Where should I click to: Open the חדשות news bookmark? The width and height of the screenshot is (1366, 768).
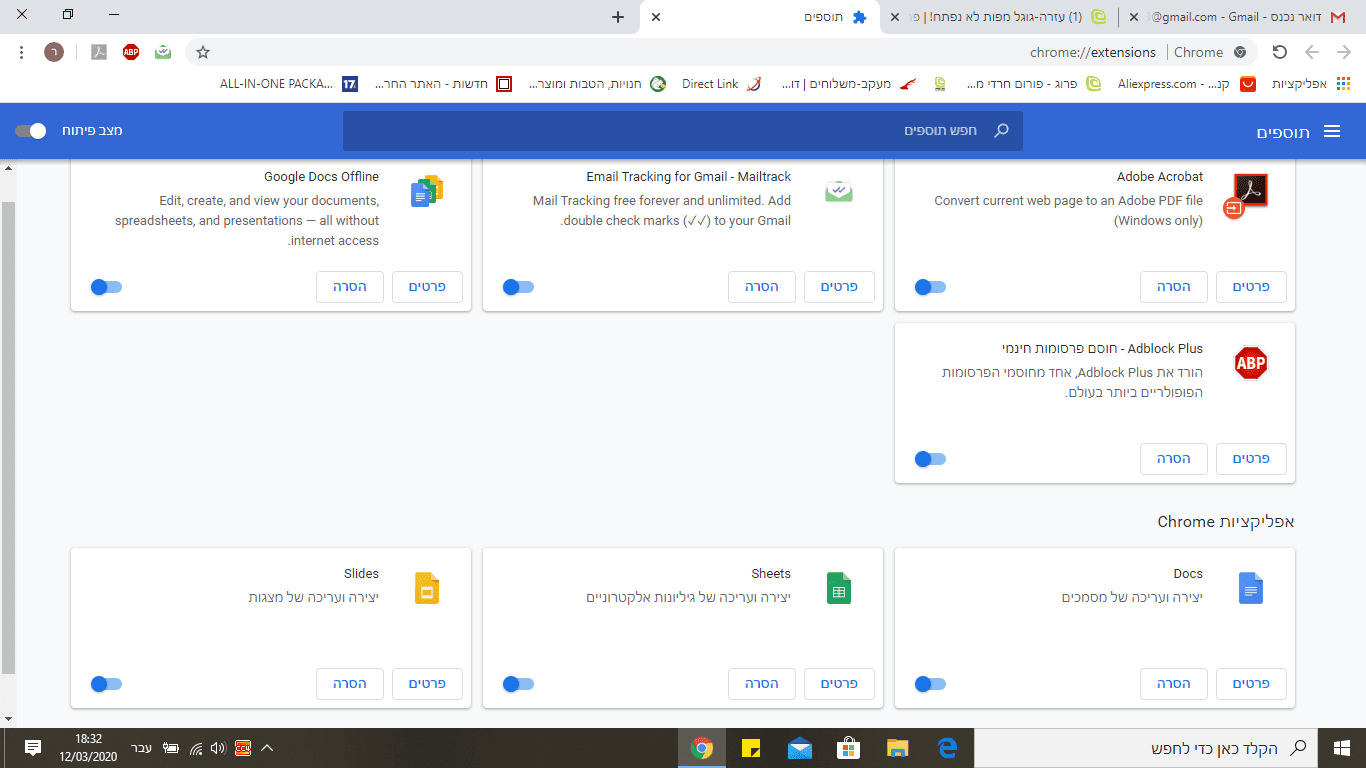pos(444,84)
